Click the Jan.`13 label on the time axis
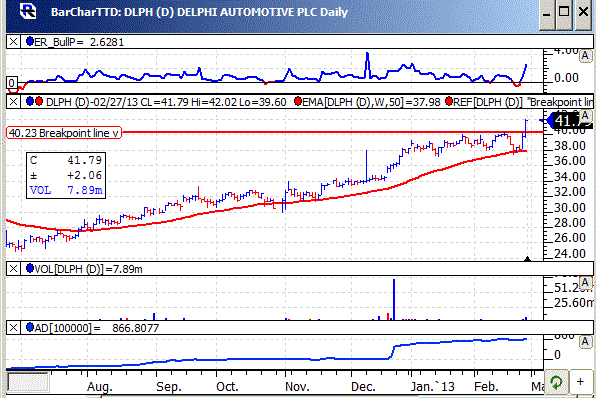The width and height of the screenshot is (596, 398). coord(433,387)
